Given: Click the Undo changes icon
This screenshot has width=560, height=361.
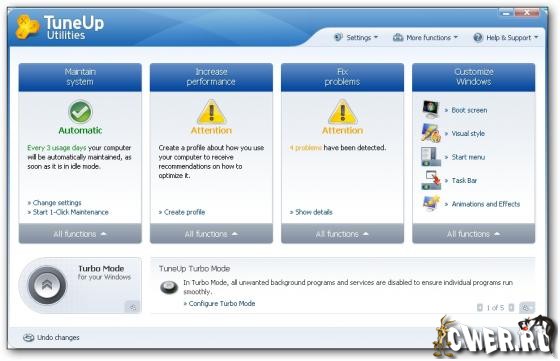Looking at the screenshot, I should [28, 337].
